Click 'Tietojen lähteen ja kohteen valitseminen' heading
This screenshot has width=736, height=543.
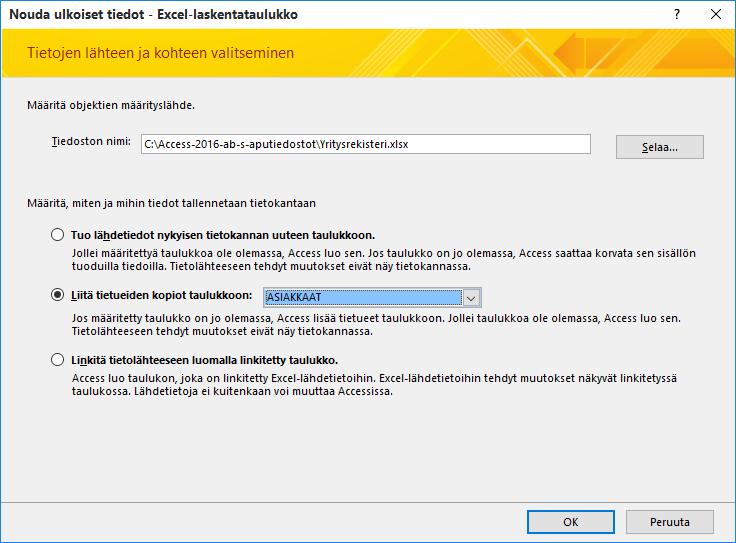pyautogui.click(x=161, y=53)
